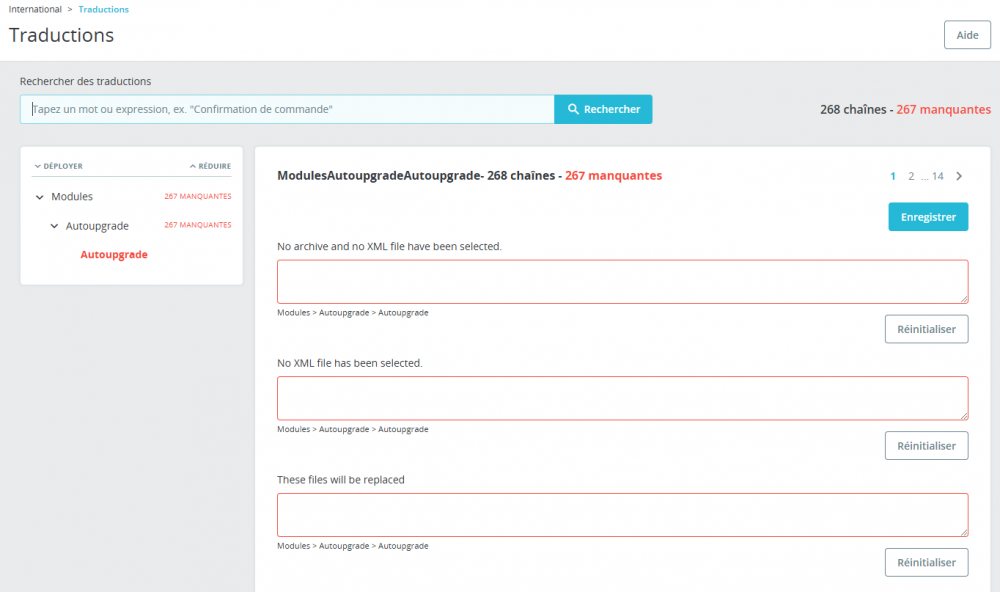Viewport: 1000px width, 592px height.
Task: Reset the 'These files will be replaced' translation
Action: coord(926,563)
